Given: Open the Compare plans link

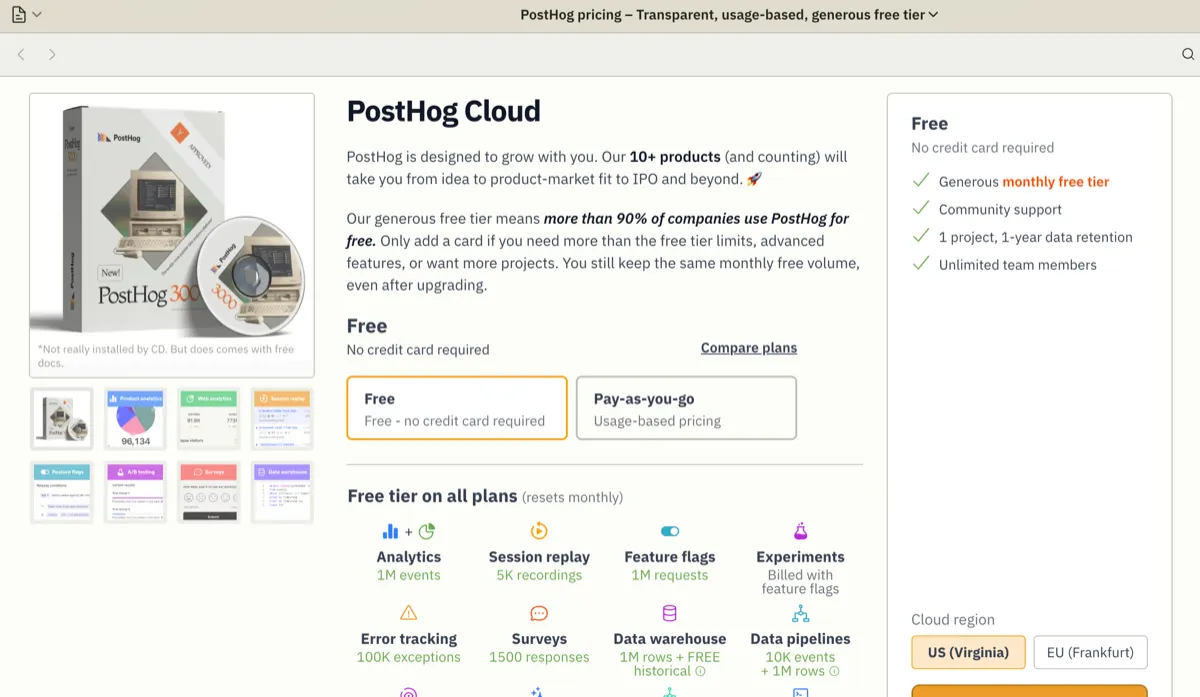Looking at the screenshot, I should [748, 347].
